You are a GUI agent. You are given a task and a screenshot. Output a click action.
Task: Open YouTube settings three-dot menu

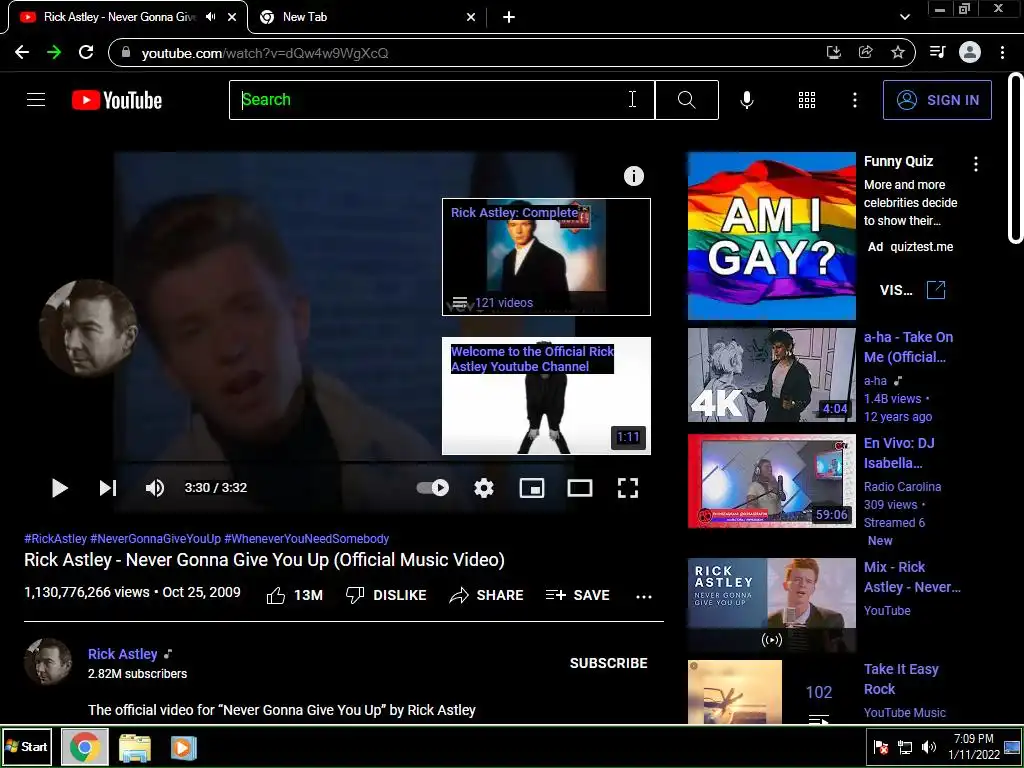point(854,100)
